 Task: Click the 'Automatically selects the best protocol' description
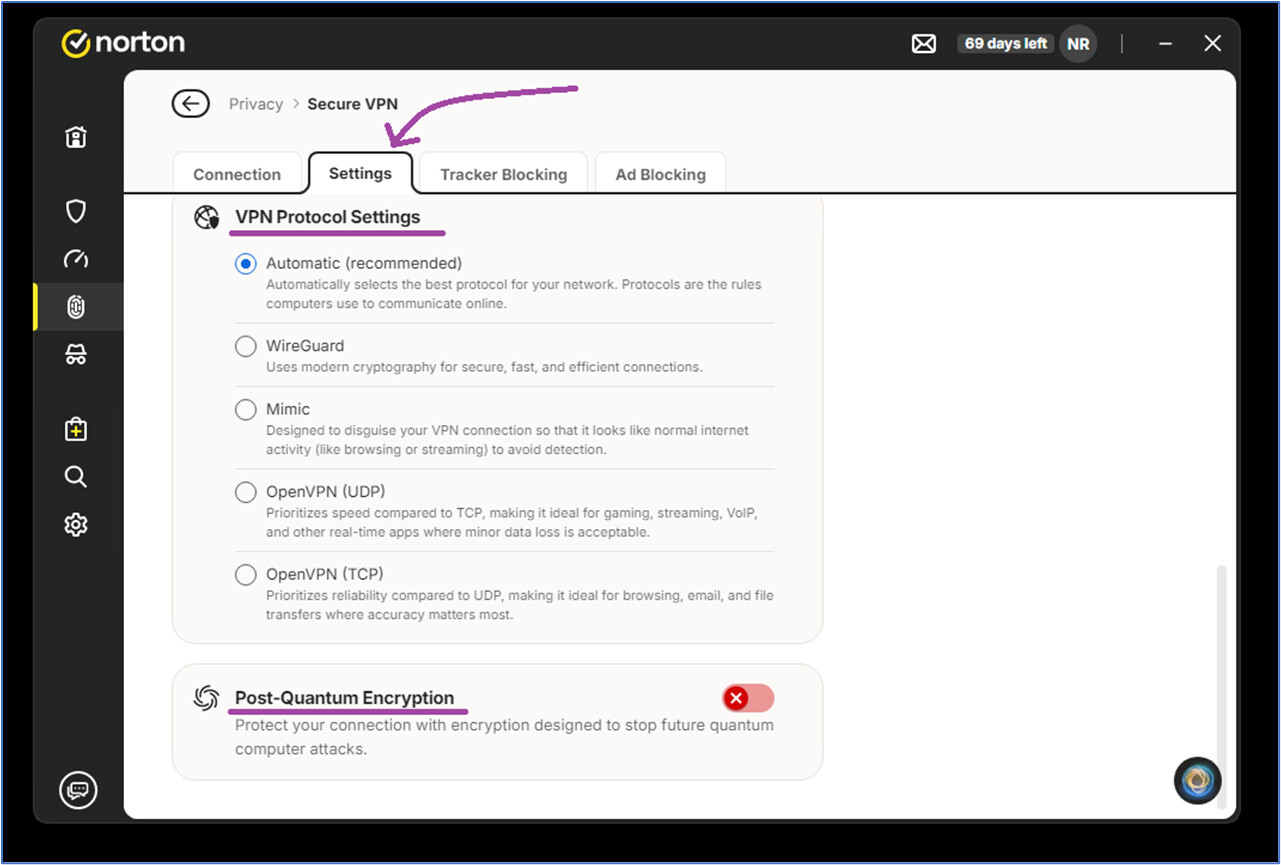[514, 294]
